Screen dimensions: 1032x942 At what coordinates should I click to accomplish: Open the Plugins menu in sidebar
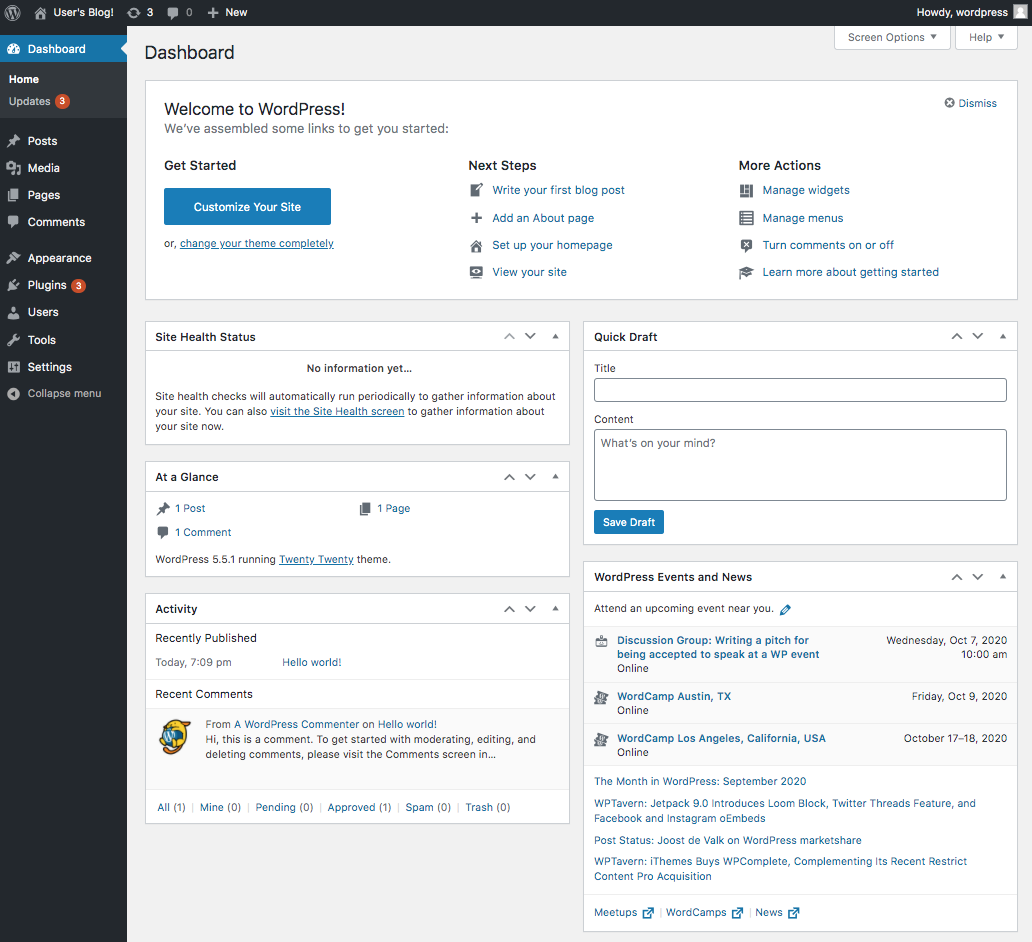63,285
